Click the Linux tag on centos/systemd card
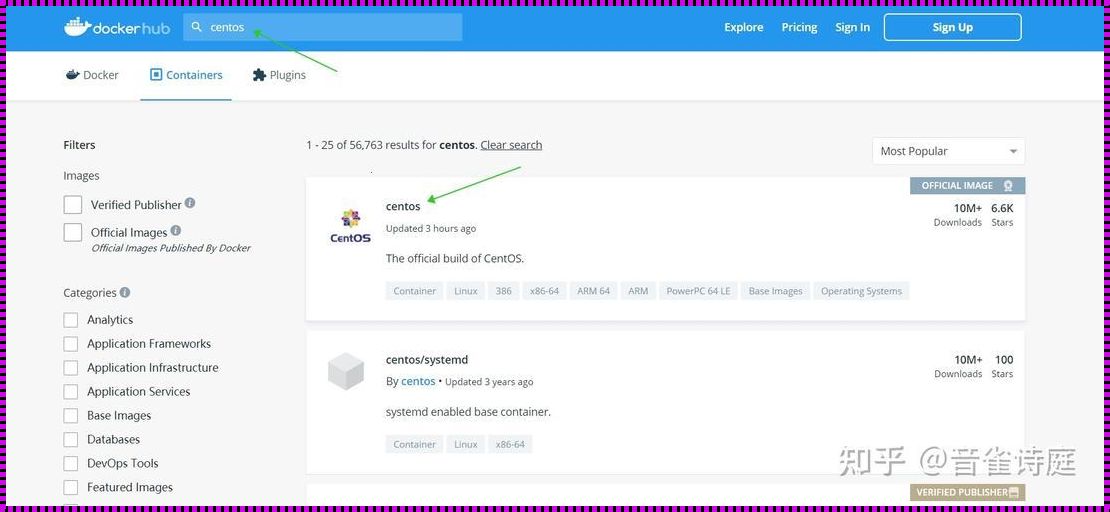This screenshot has width=1110, height=512. click(466, 445)
